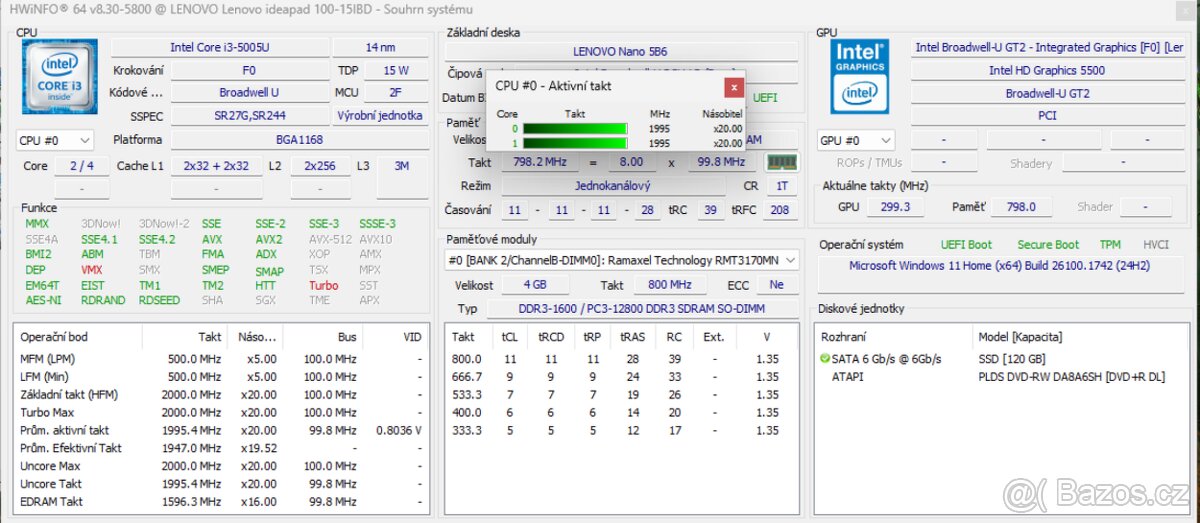Select the Prům. Efektivní Takt row

pyautogui.click(x=221, y=448)
